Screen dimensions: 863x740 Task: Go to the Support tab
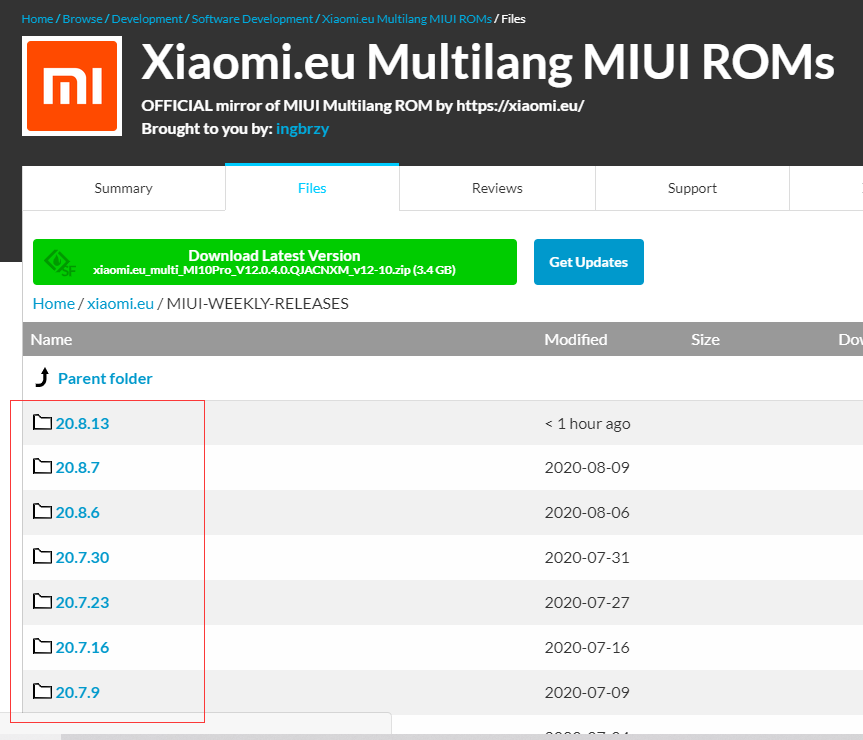pos(692,188)
